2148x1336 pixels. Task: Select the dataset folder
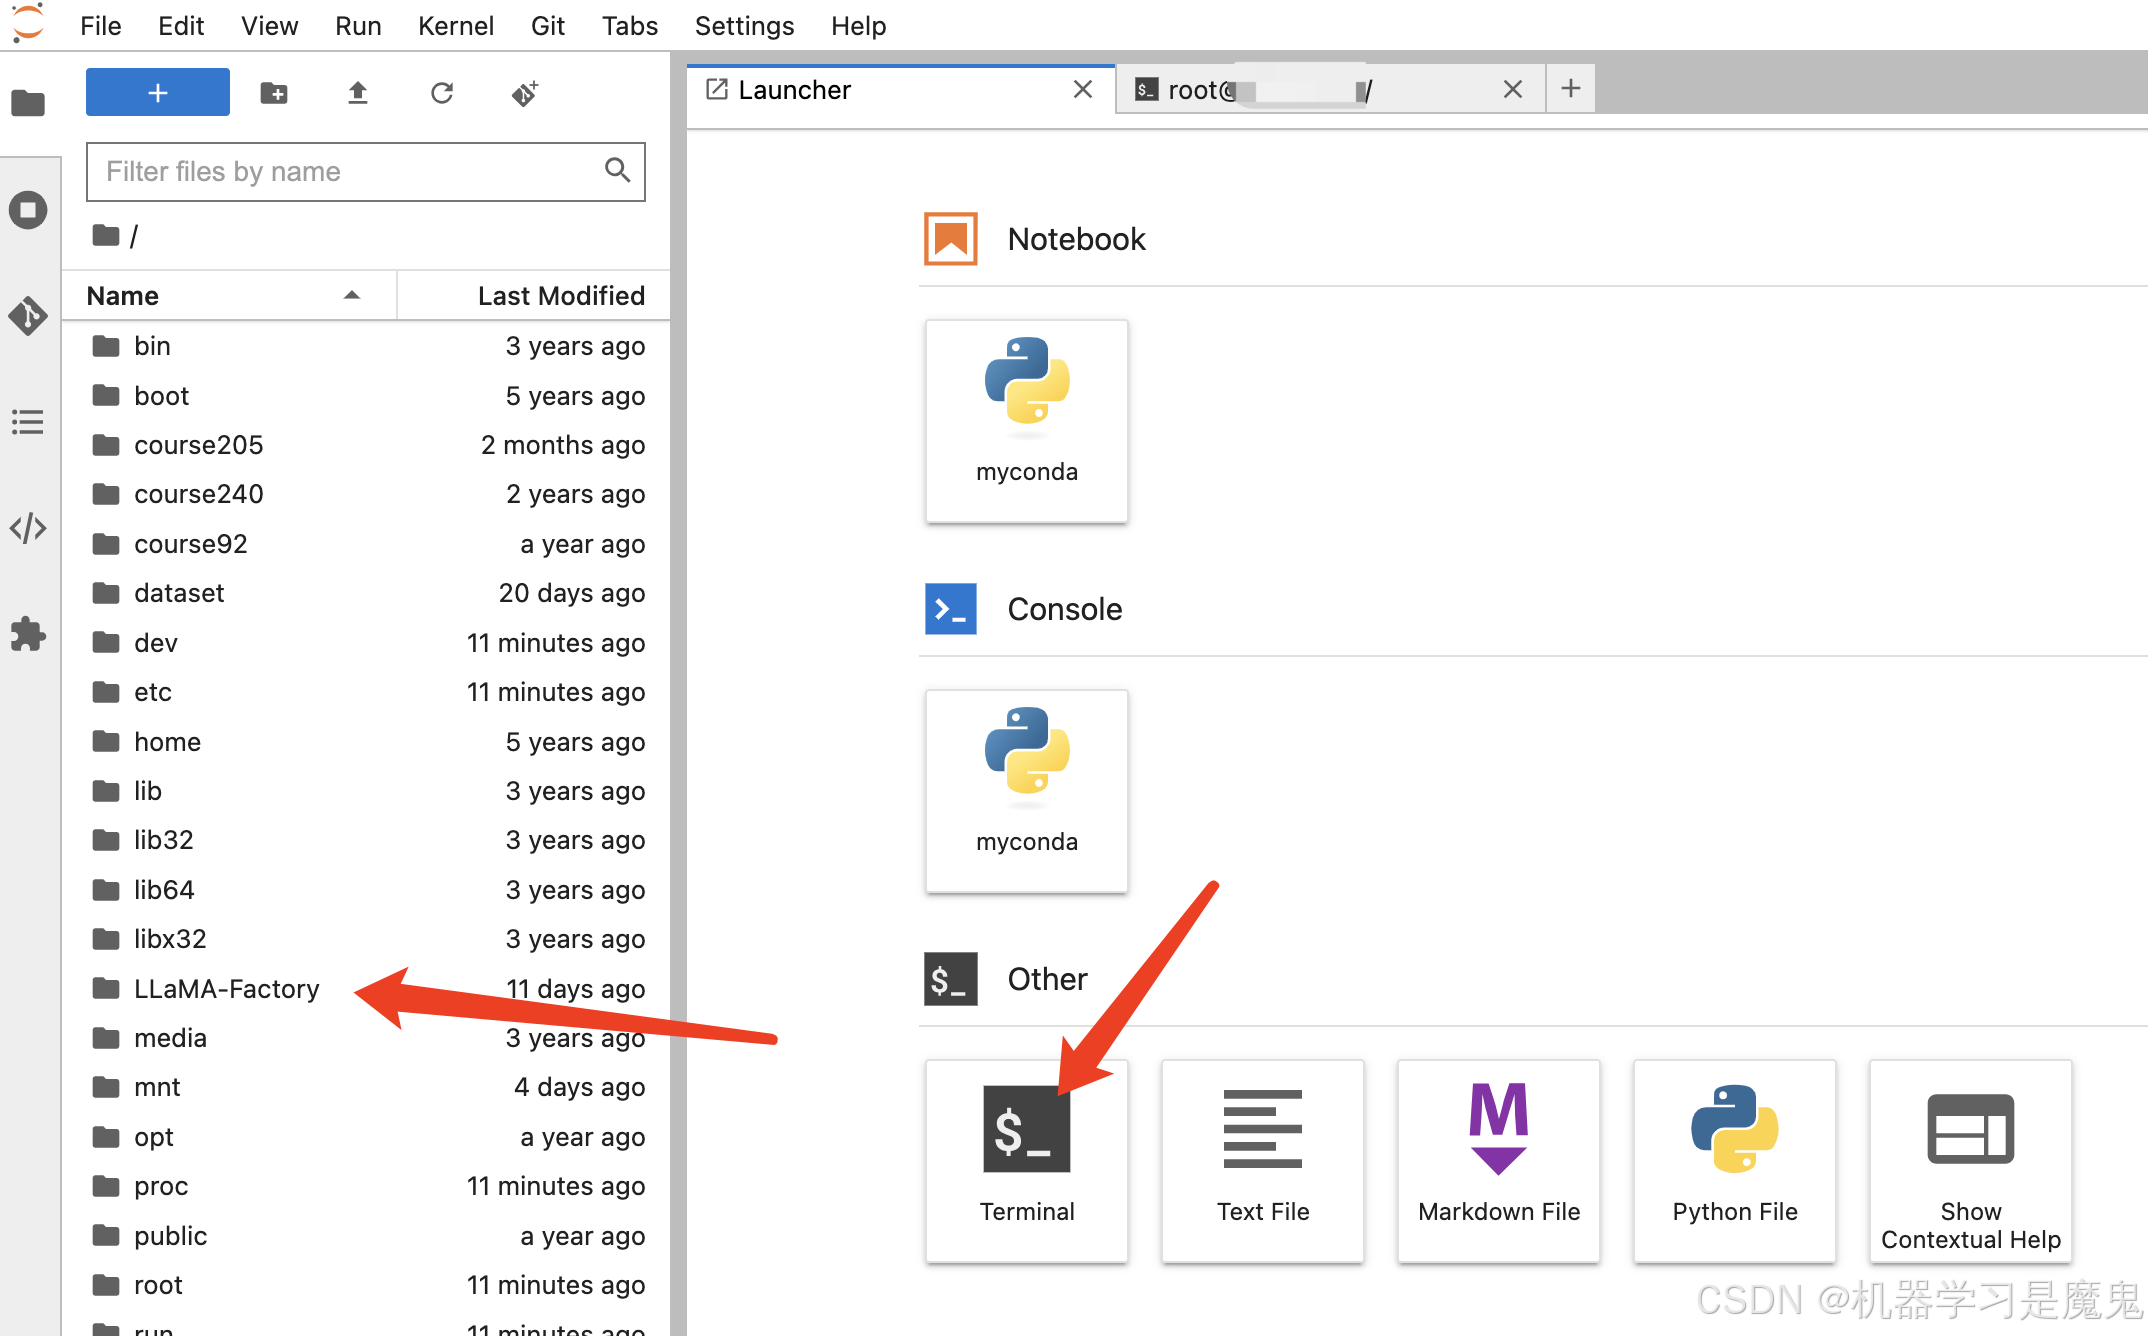point(366,593)
